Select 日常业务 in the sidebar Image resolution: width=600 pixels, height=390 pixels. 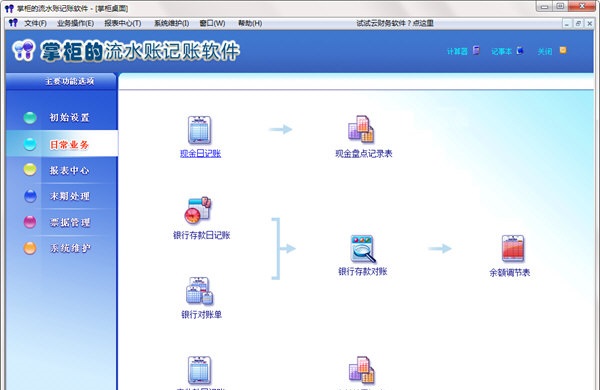click(69, 145)
